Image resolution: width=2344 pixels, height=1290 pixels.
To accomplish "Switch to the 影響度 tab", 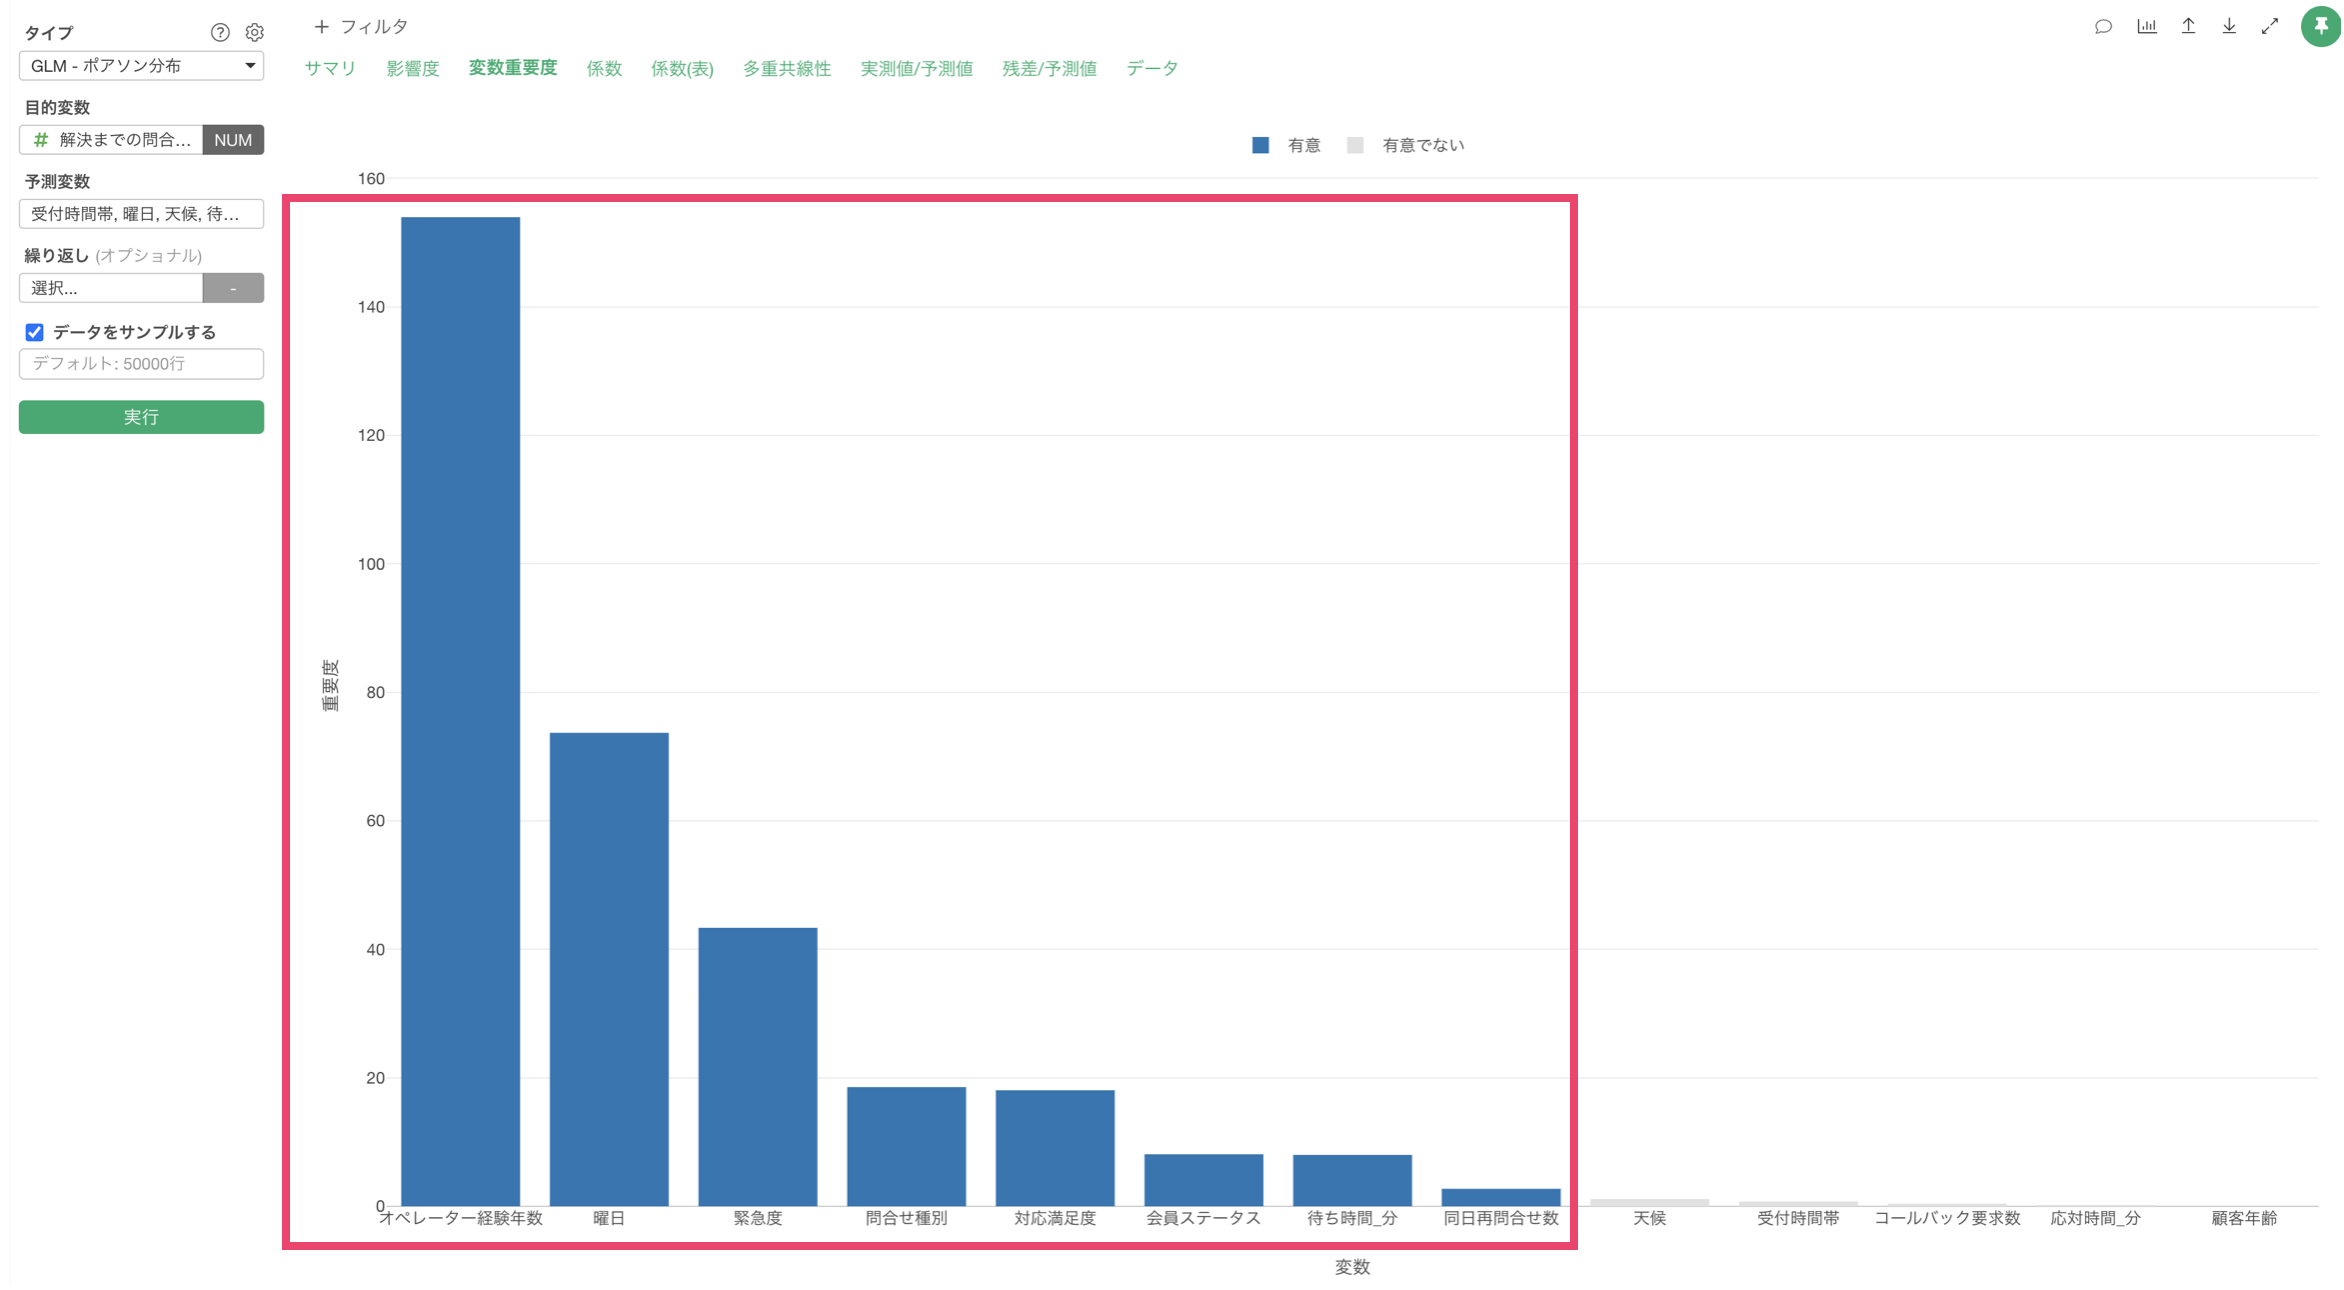I will tap(413, 69).
